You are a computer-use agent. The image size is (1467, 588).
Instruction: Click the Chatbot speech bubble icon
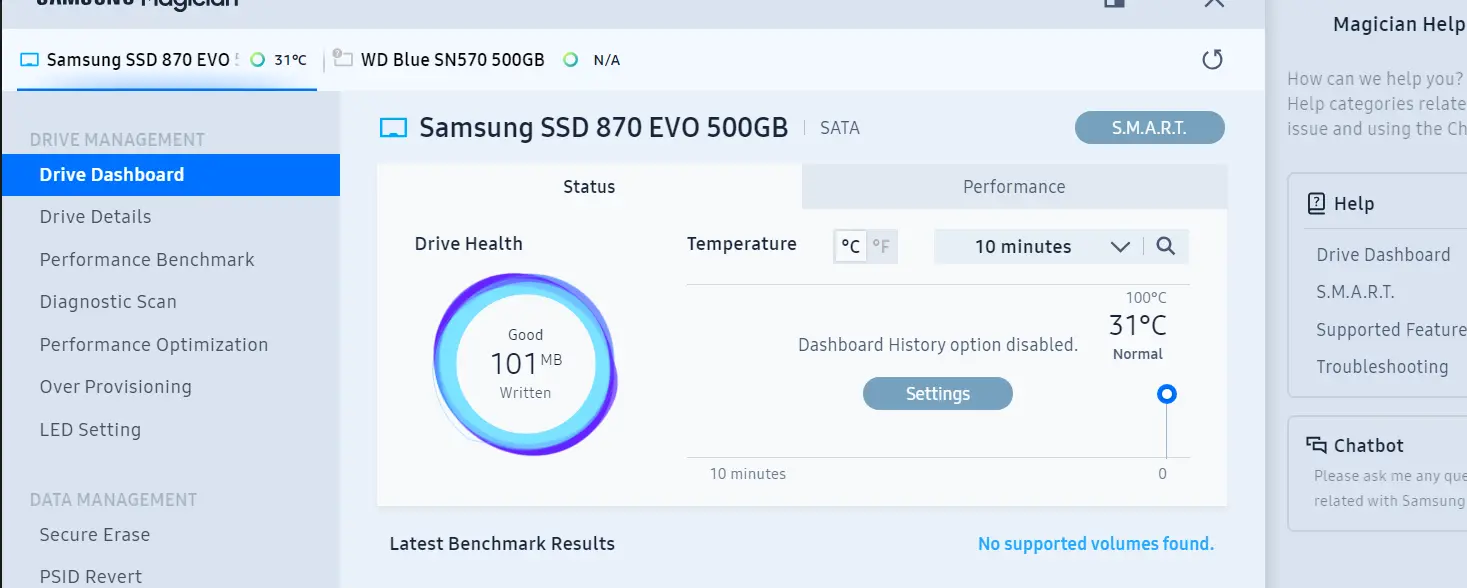(1317, 445)
